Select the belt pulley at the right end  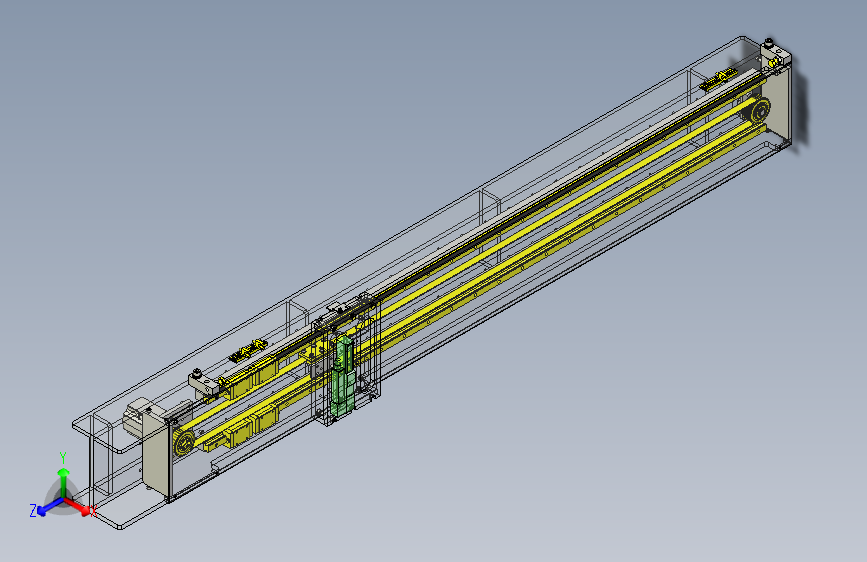pyautogui.click(x=760, y=111)
